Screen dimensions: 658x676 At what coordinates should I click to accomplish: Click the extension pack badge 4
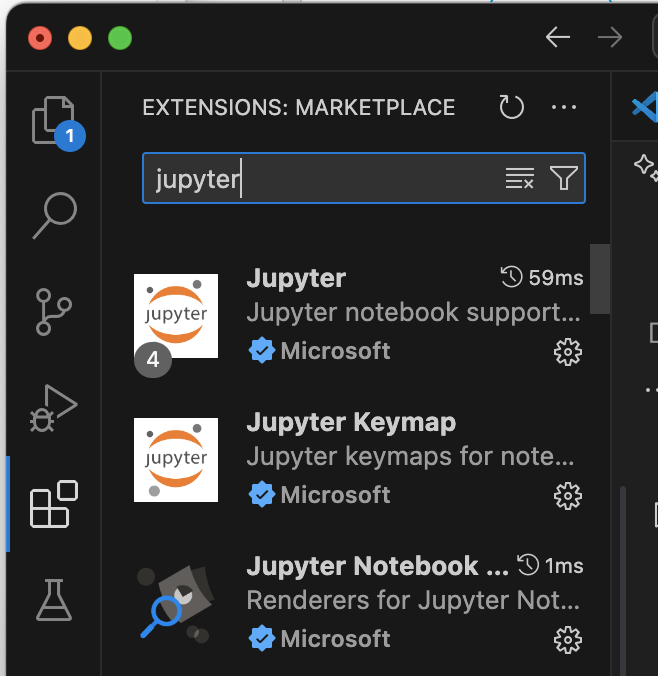pos(153,360)
